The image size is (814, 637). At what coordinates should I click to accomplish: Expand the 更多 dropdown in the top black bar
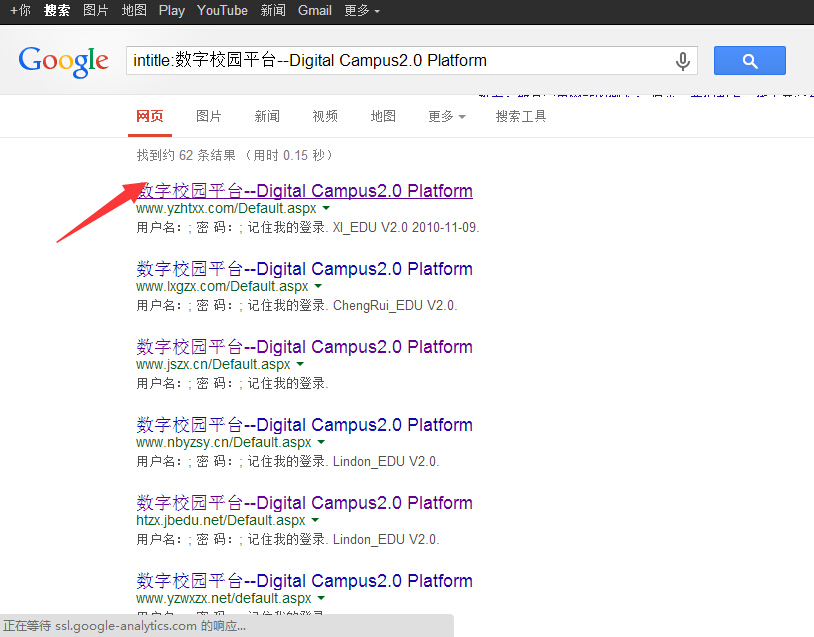pos(362,10)
